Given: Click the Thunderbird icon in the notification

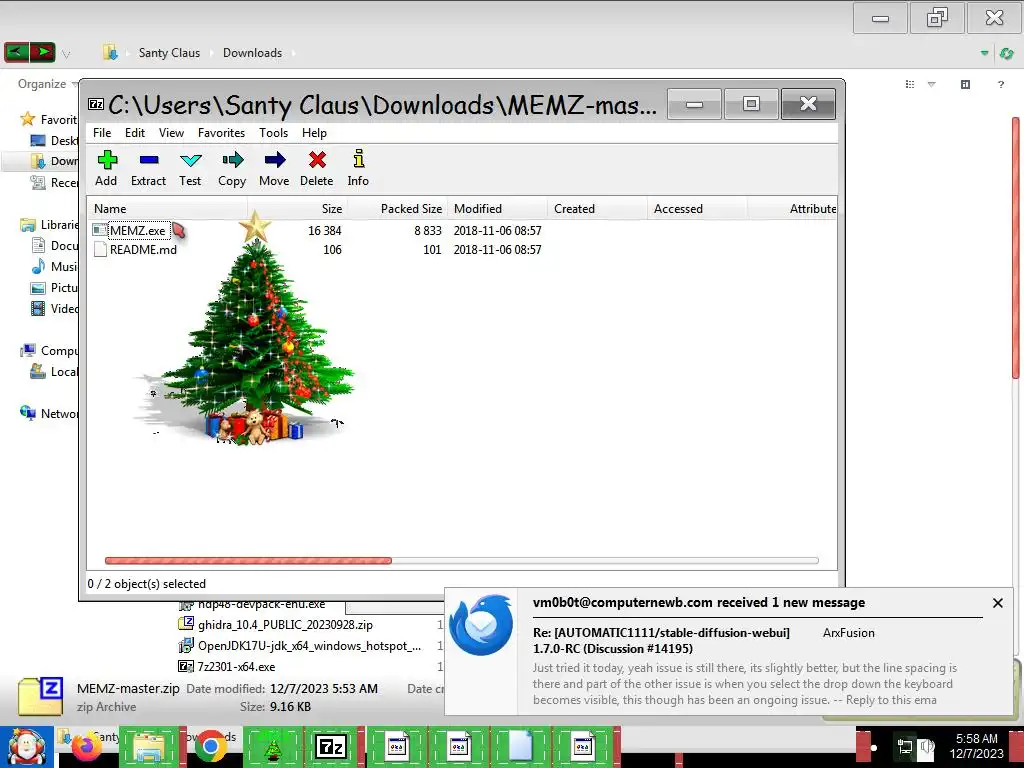Looking at the screenshot, I should point(481,625).
